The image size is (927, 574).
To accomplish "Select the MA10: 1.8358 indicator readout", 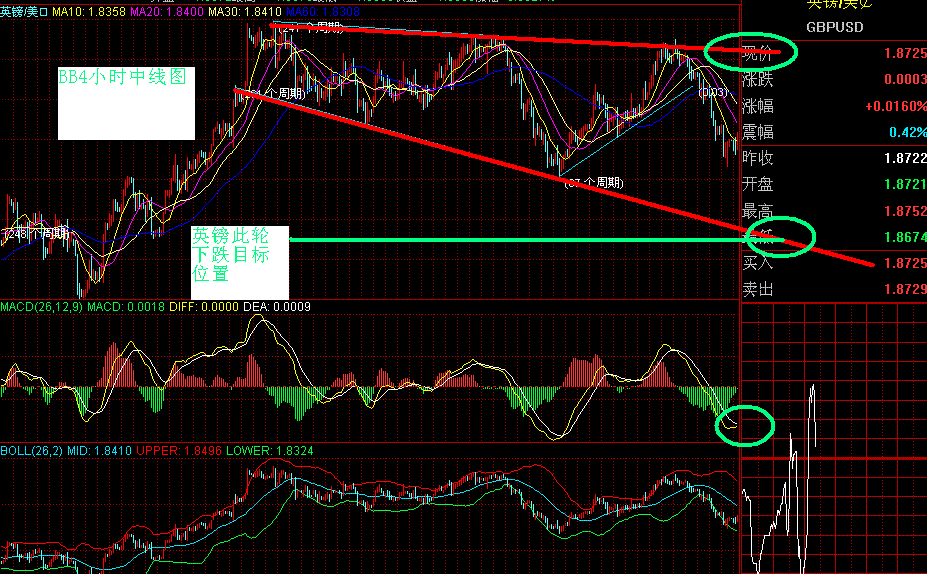I will 89,12.
